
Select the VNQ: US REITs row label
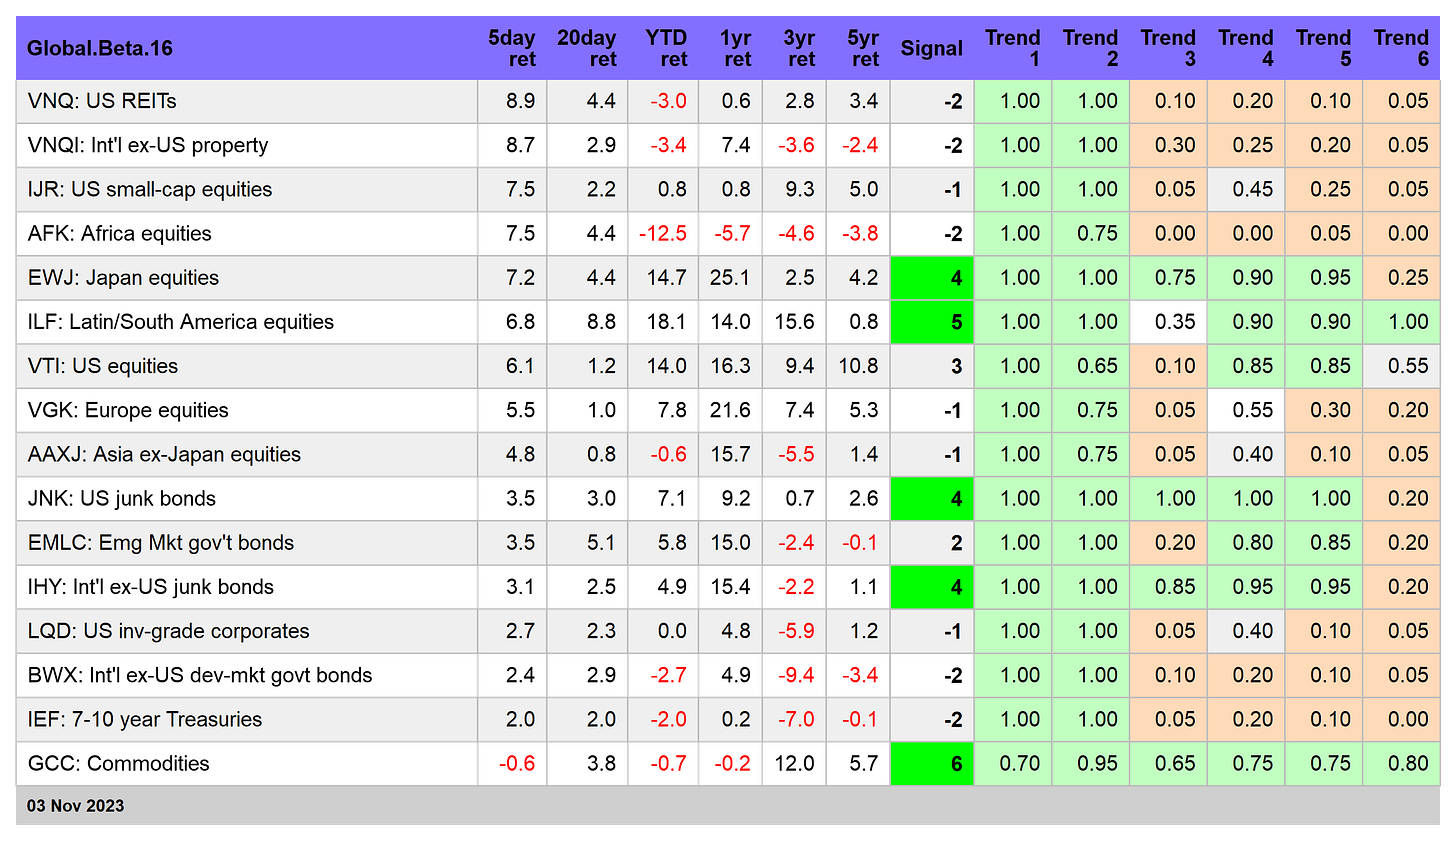(x=102, y=101)
